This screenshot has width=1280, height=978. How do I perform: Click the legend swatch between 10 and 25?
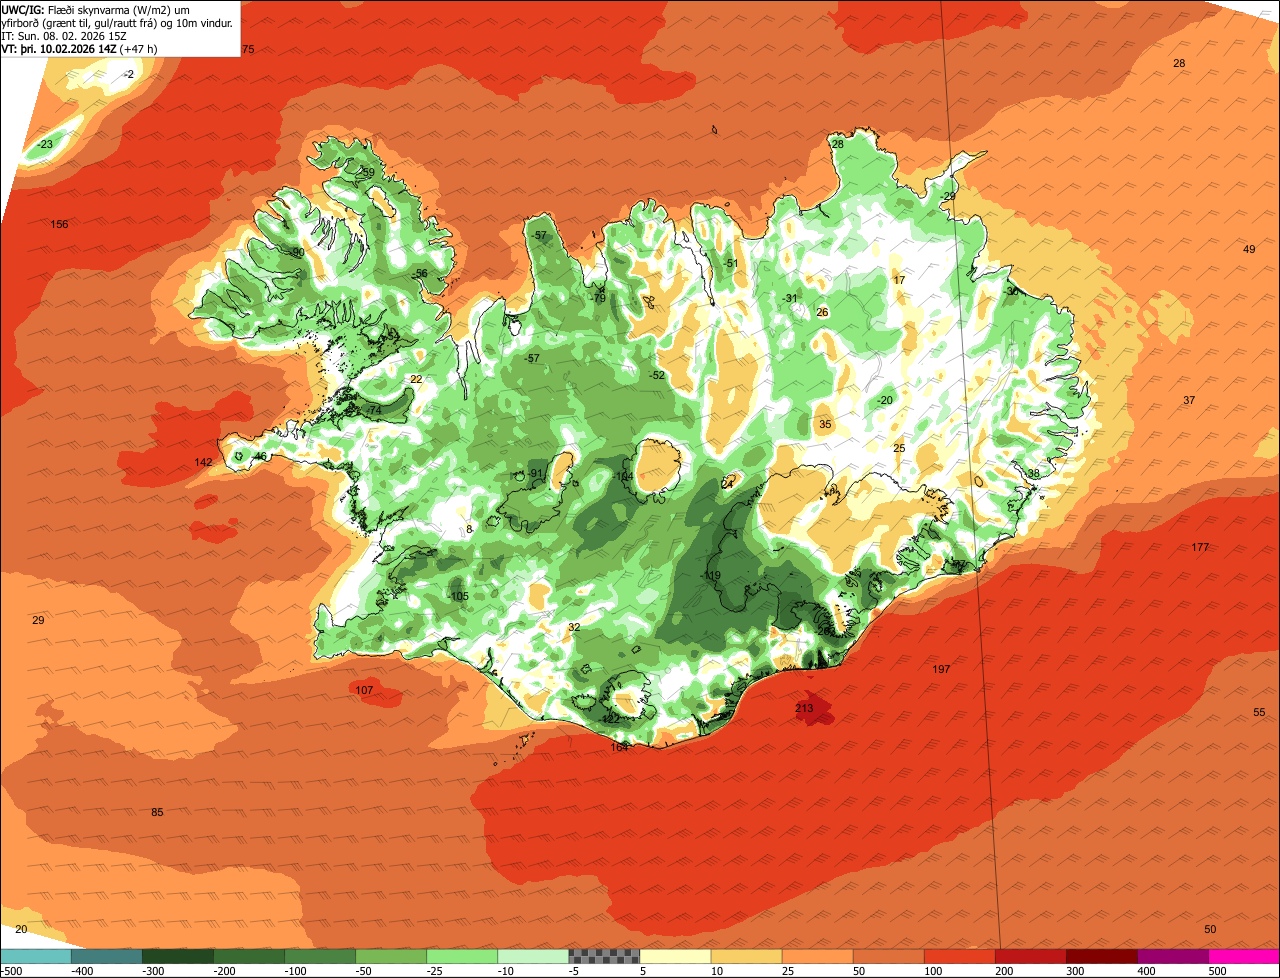746,956
